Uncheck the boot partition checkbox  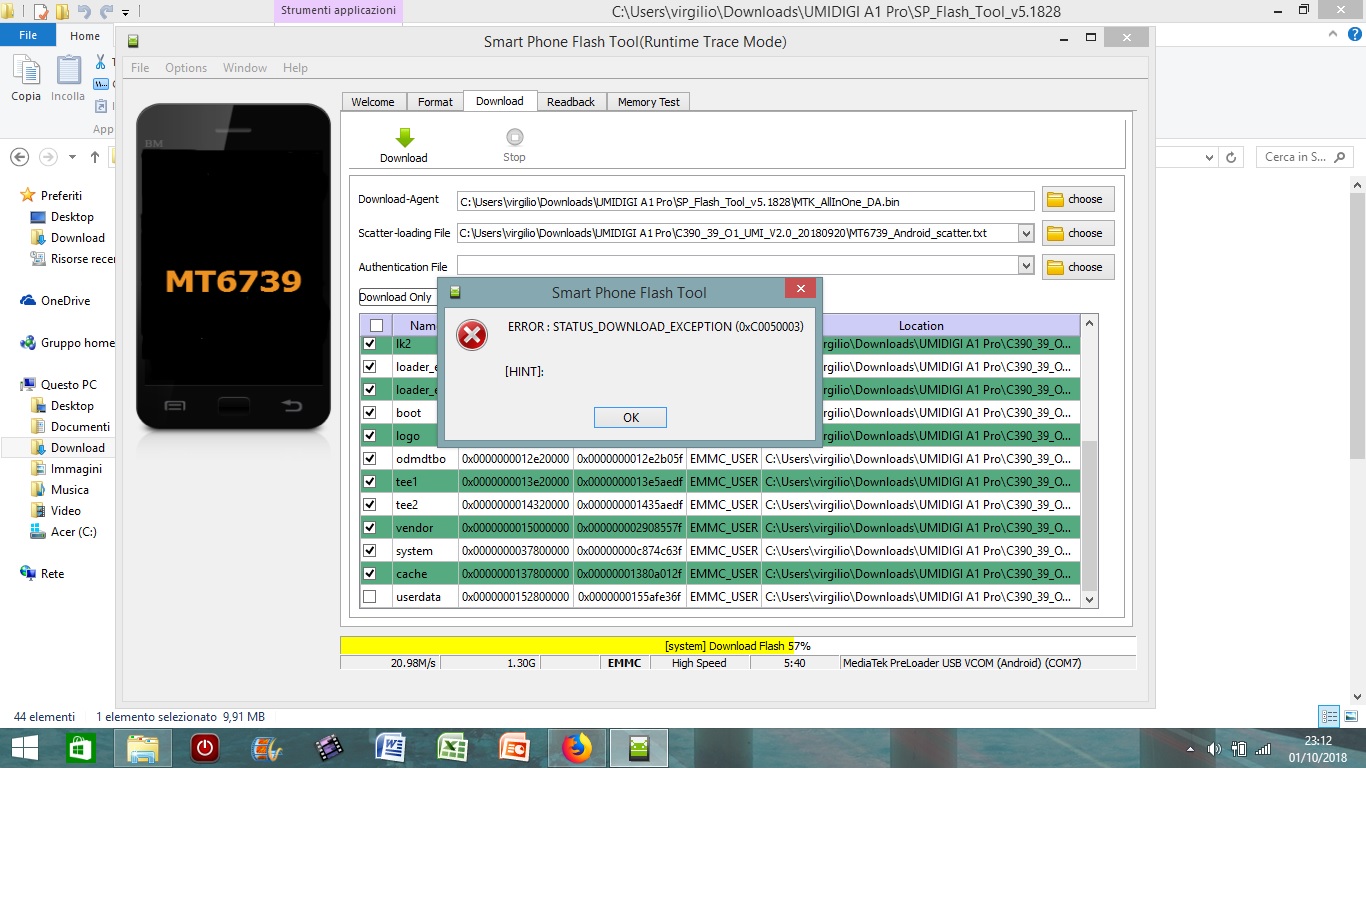370,412
